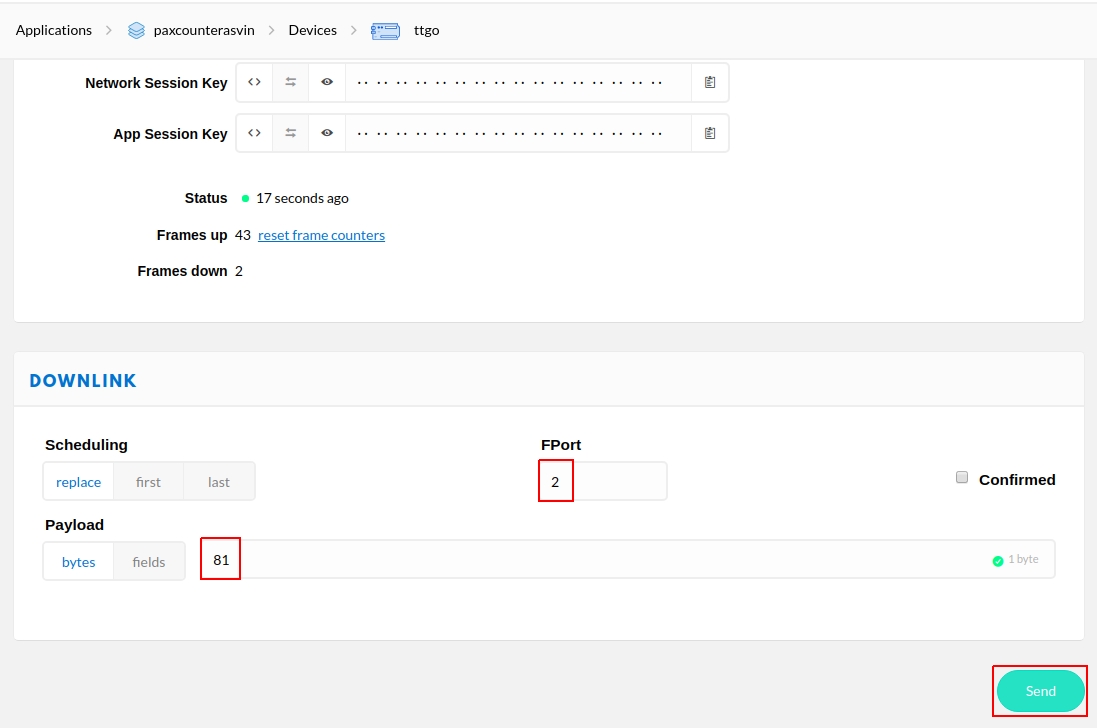Click the 'reset frame counters' link
Screen dimensions: 1097x728
[x=321, y=235]
